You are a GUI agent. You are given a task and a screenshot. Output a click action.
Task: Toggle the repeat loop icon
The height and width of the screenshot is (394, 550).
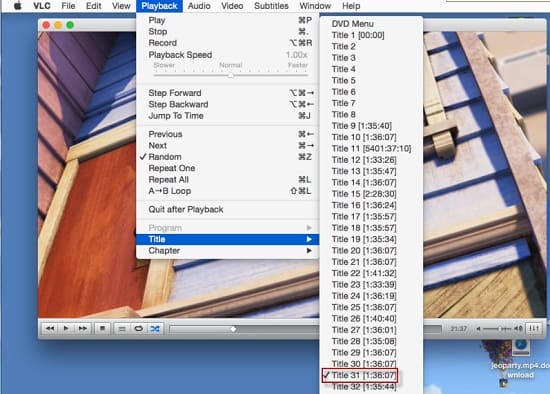click(139, 329)
